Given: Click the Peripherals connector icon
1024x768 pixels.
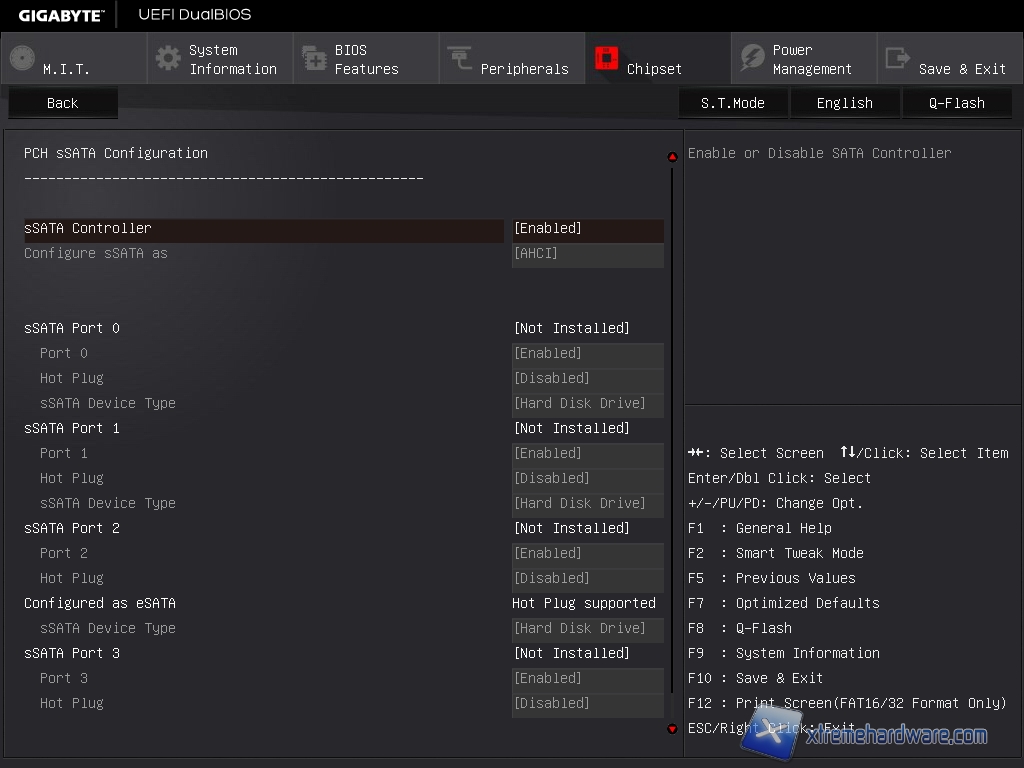Looking at the screenshot, I should click(460, 58).
